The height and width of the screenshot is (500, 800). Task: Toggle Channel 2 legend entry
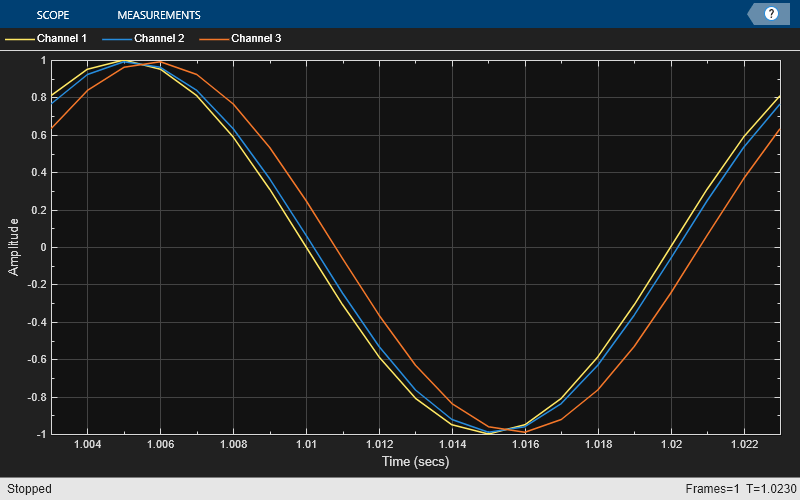tap(143, 38)
